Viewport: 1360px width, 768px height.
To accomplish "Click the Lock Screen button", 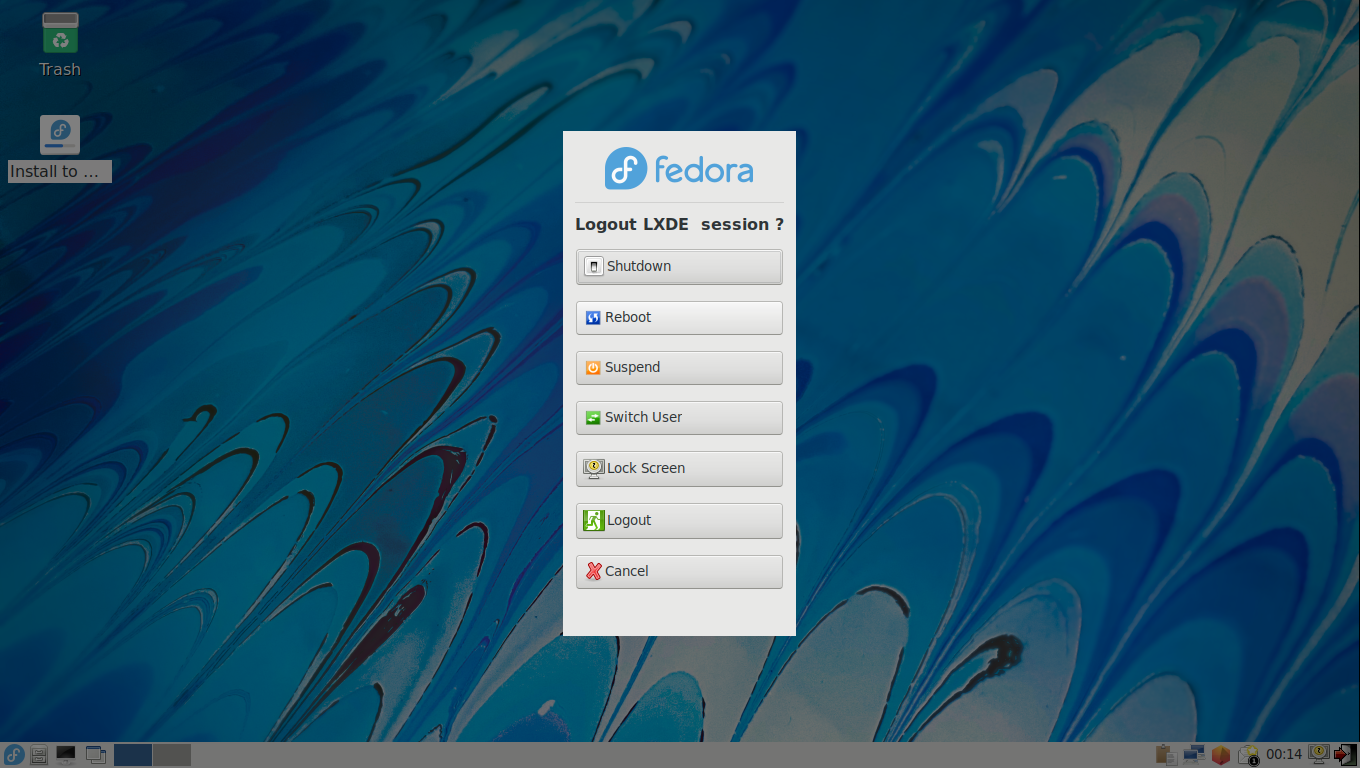I will (x=679, y=469).
